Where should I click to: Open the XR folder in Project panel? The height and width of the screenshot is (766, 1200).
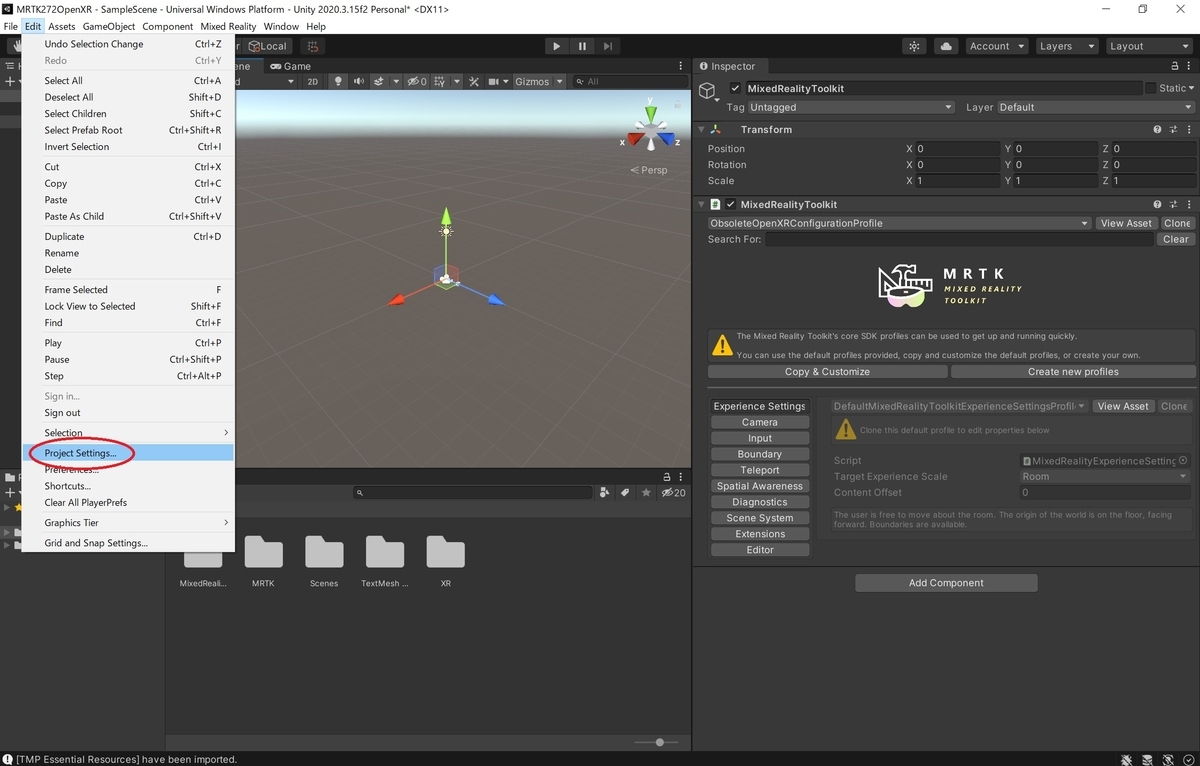click(x=446, y=561)
